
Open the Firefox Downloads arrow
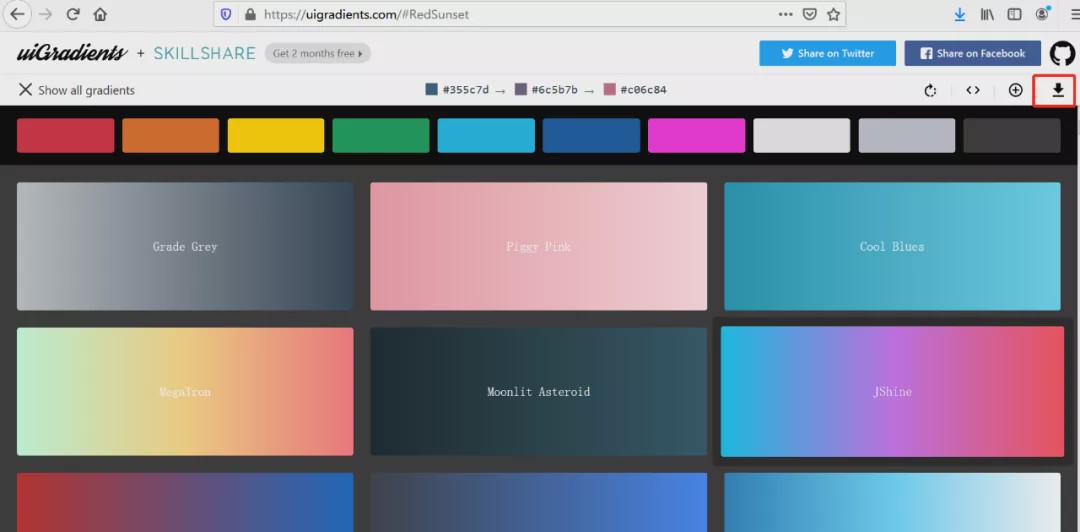(x=959, y=14)
